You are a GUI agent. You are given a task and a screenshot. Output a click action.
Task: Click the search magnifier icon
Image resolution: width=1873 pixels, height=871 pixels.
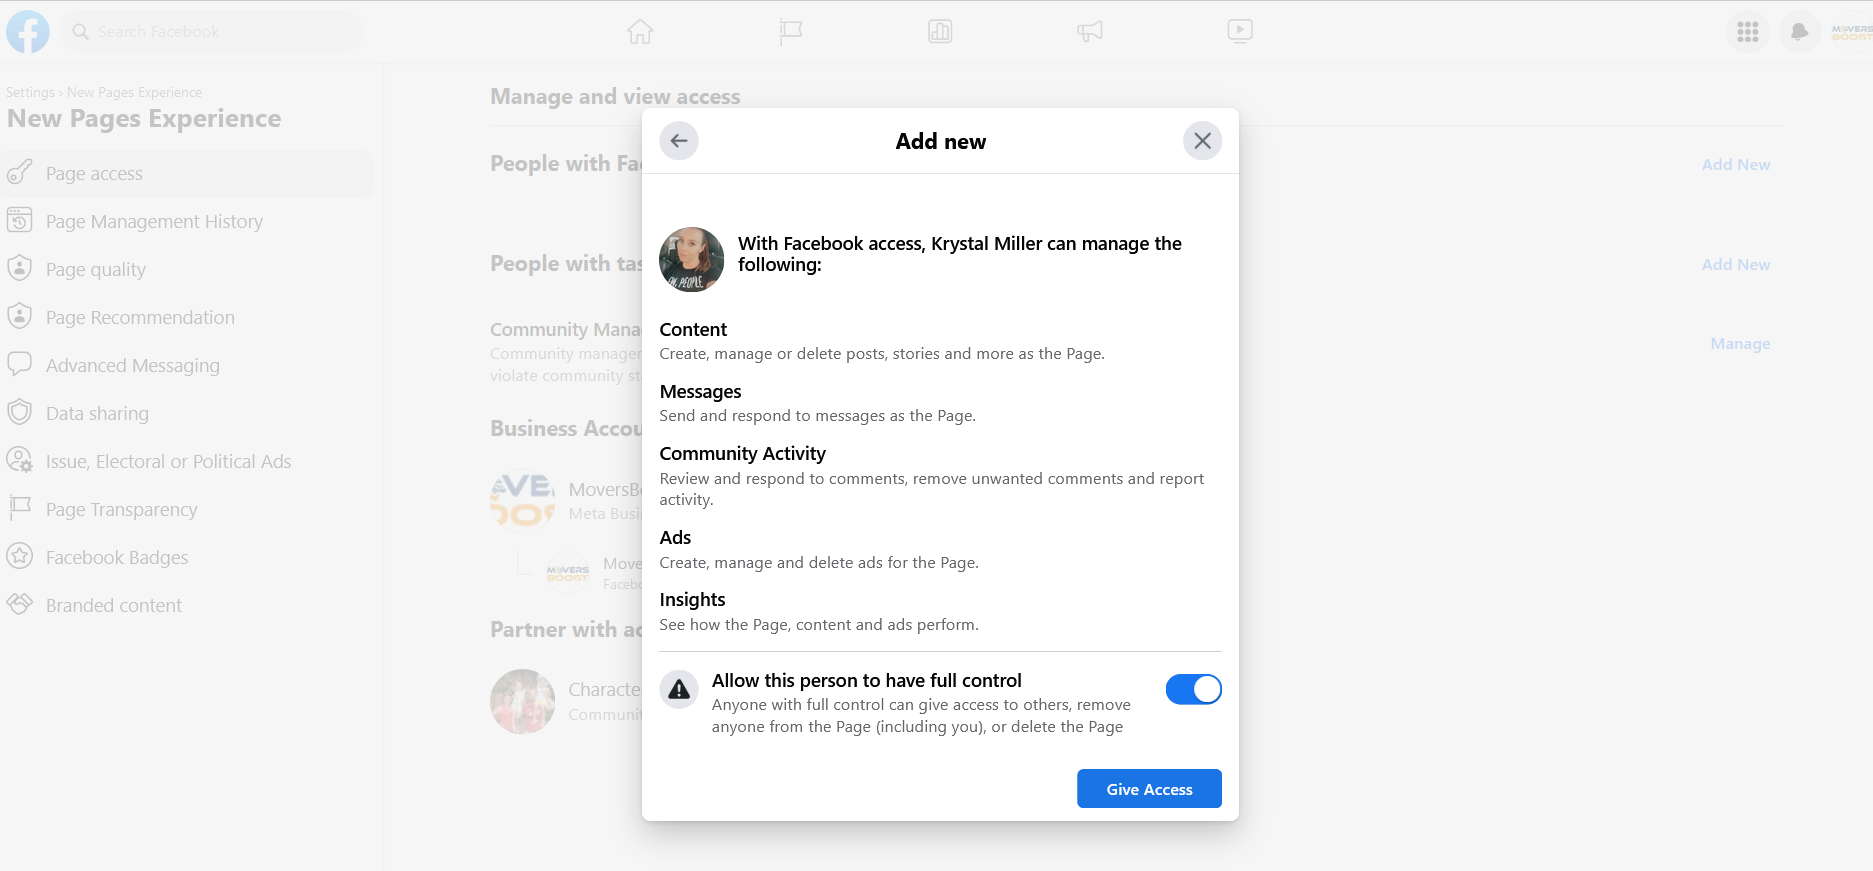[x=81, y=32]
